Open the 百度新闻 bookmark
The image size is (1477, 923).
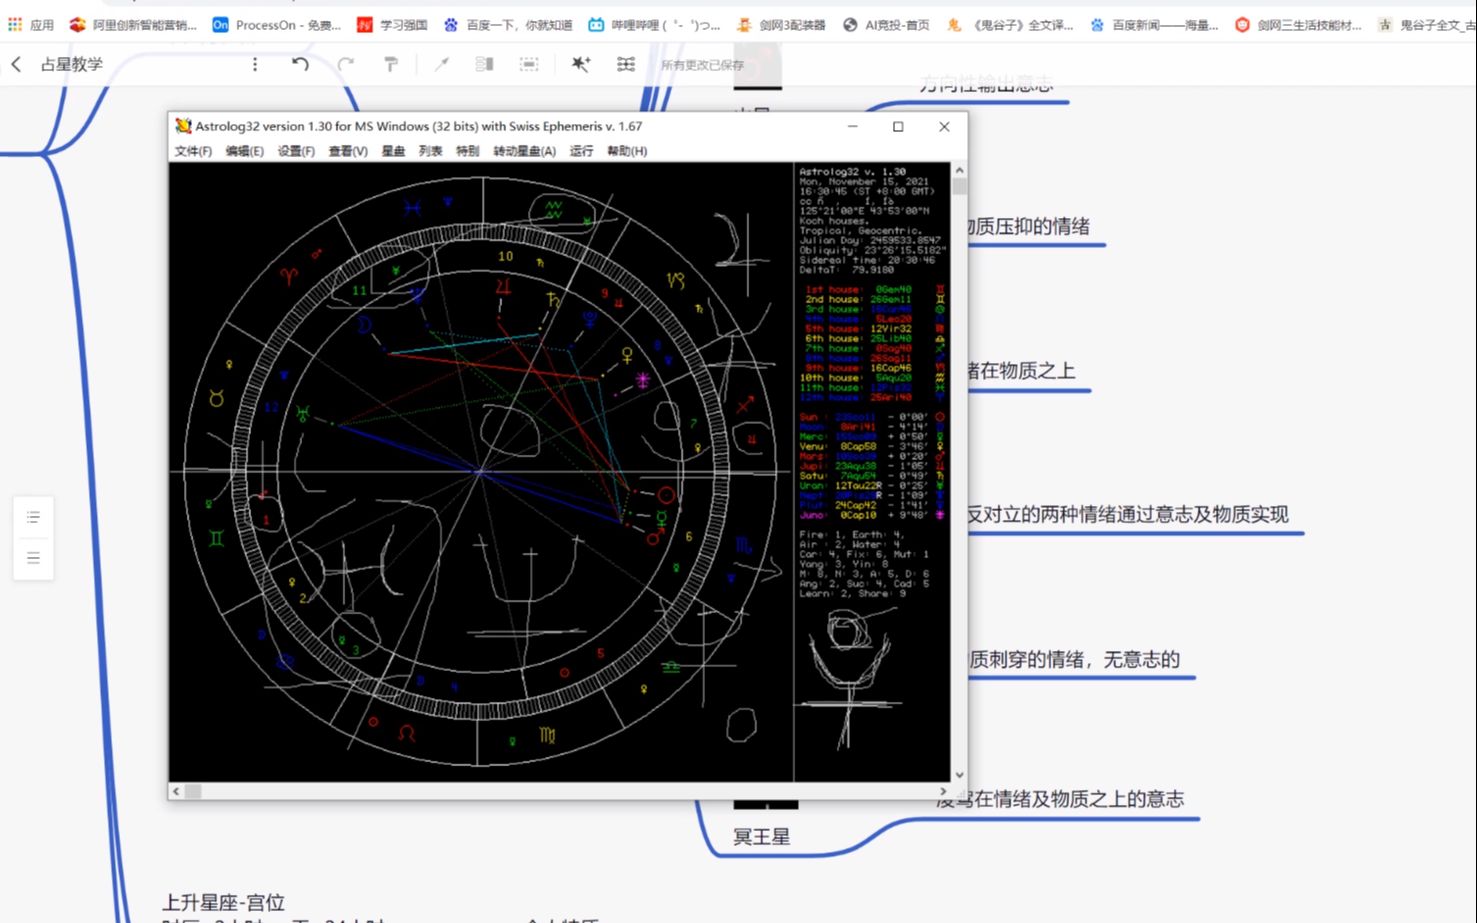click(1154, 25)
